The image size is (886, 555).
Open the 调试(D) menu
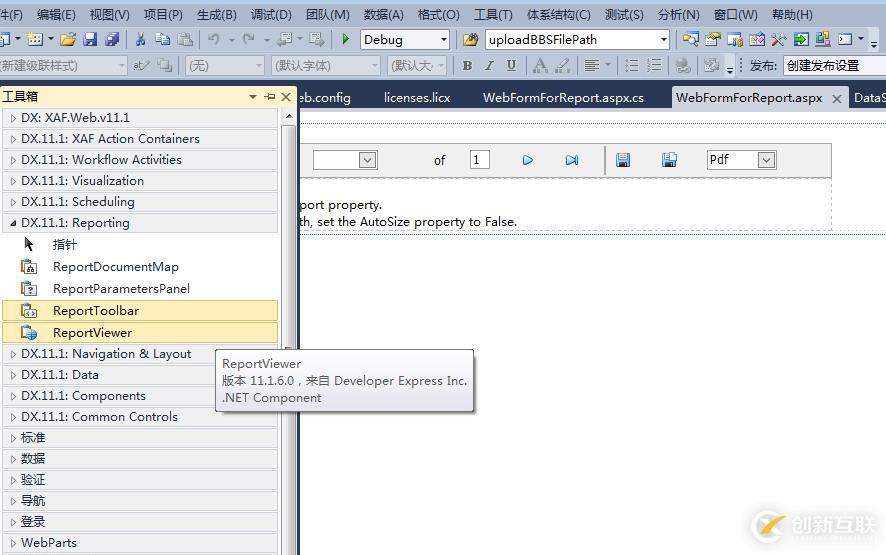point(271,15)
